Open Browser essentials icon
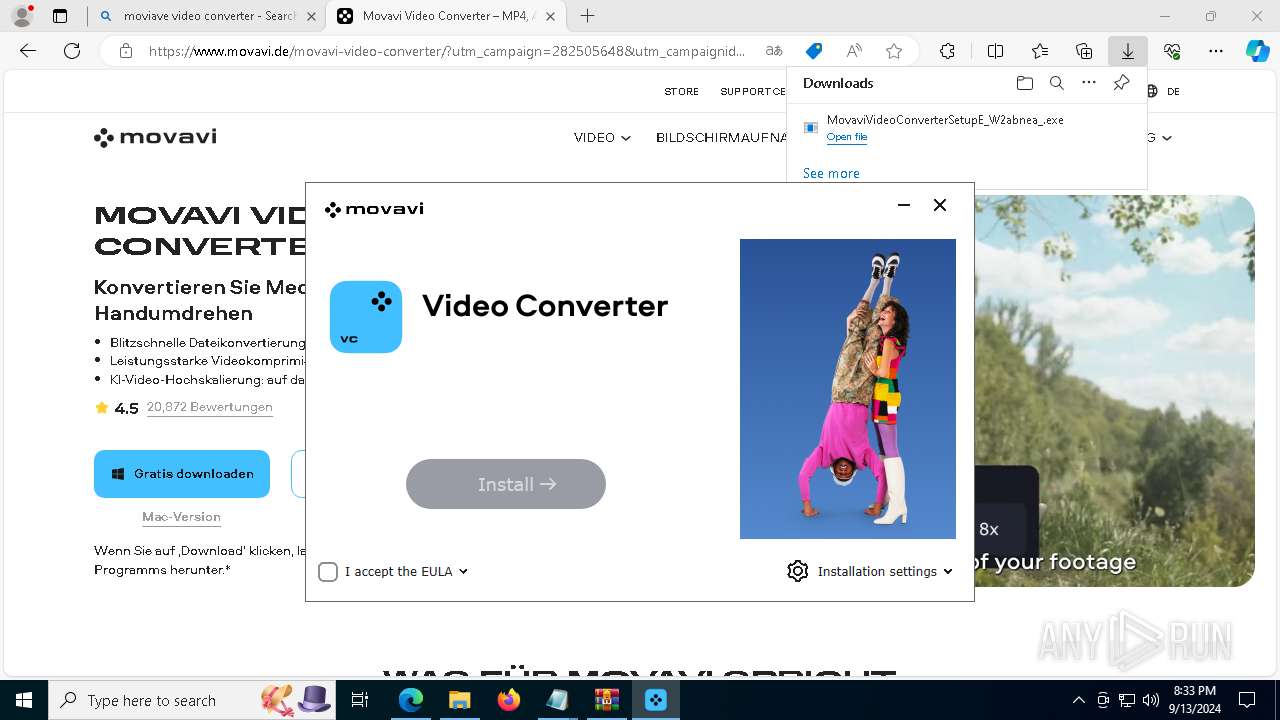Image resolution: width=1280 pixels, height=720 pixels. [1172, 51]
